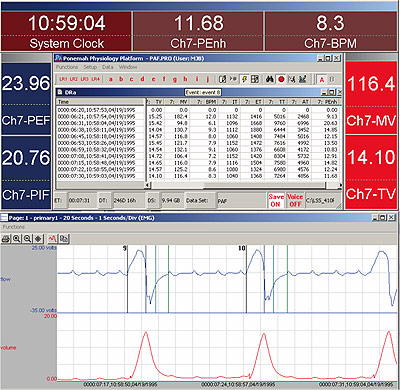Select the 10:59:03 data row
400x390 pixels.
pyautogui.click(x=198, y=176)
